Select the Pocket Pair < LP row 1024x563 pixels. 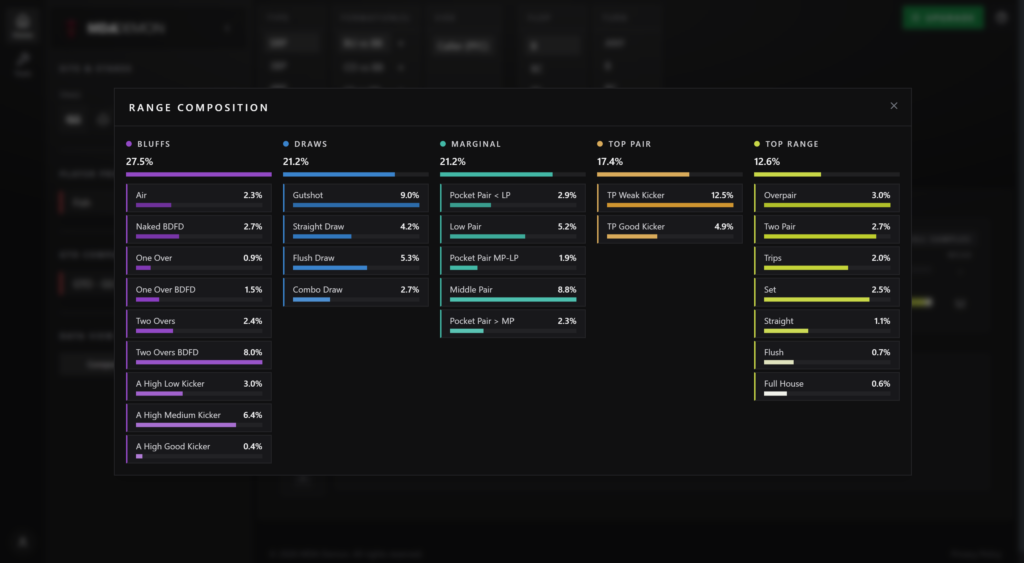coord(513,198)
